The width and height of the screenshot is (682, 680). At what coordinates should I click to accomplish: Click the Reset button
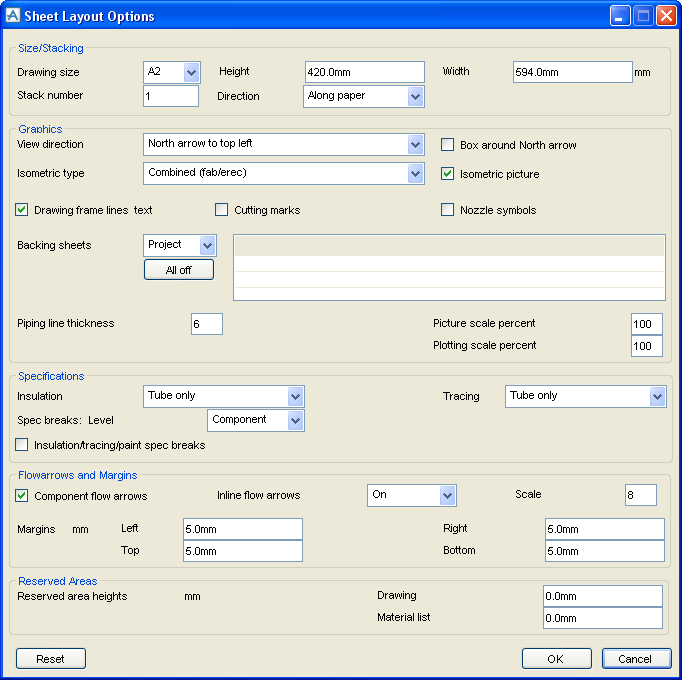[x=51, y=658]
